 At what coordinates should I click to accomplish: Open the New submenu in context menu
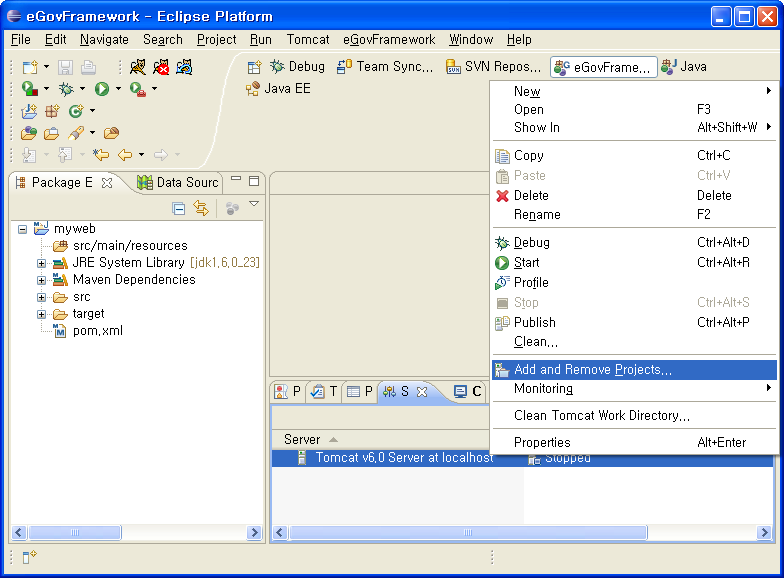634,92
